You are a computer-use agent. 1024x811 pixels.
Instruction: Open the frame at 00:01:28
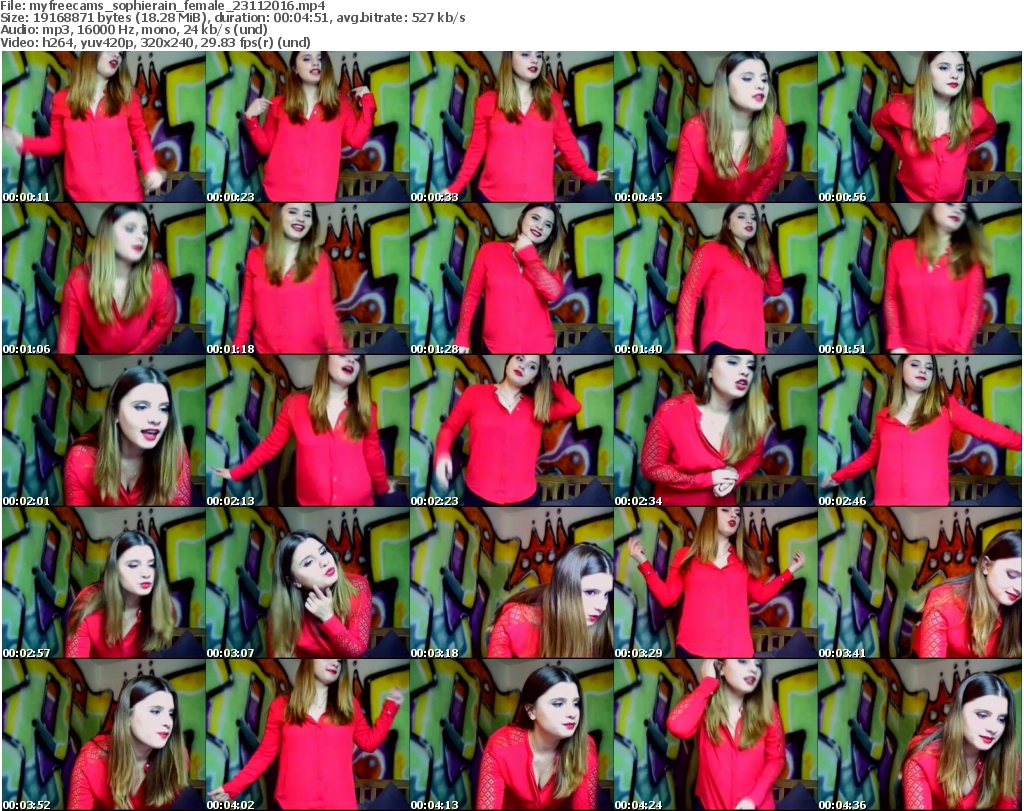tap(511, 279)
